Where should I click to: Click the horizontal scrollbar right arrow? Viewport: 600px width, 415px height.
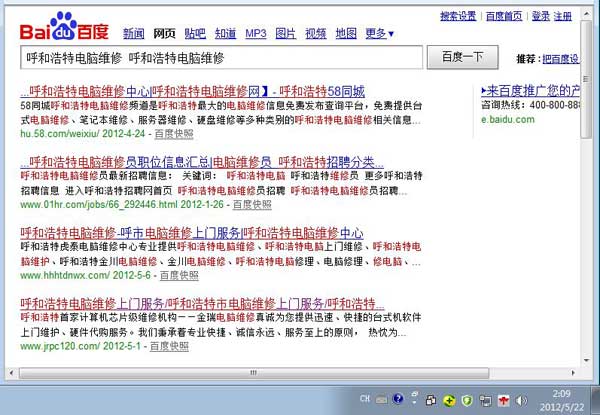573,373
